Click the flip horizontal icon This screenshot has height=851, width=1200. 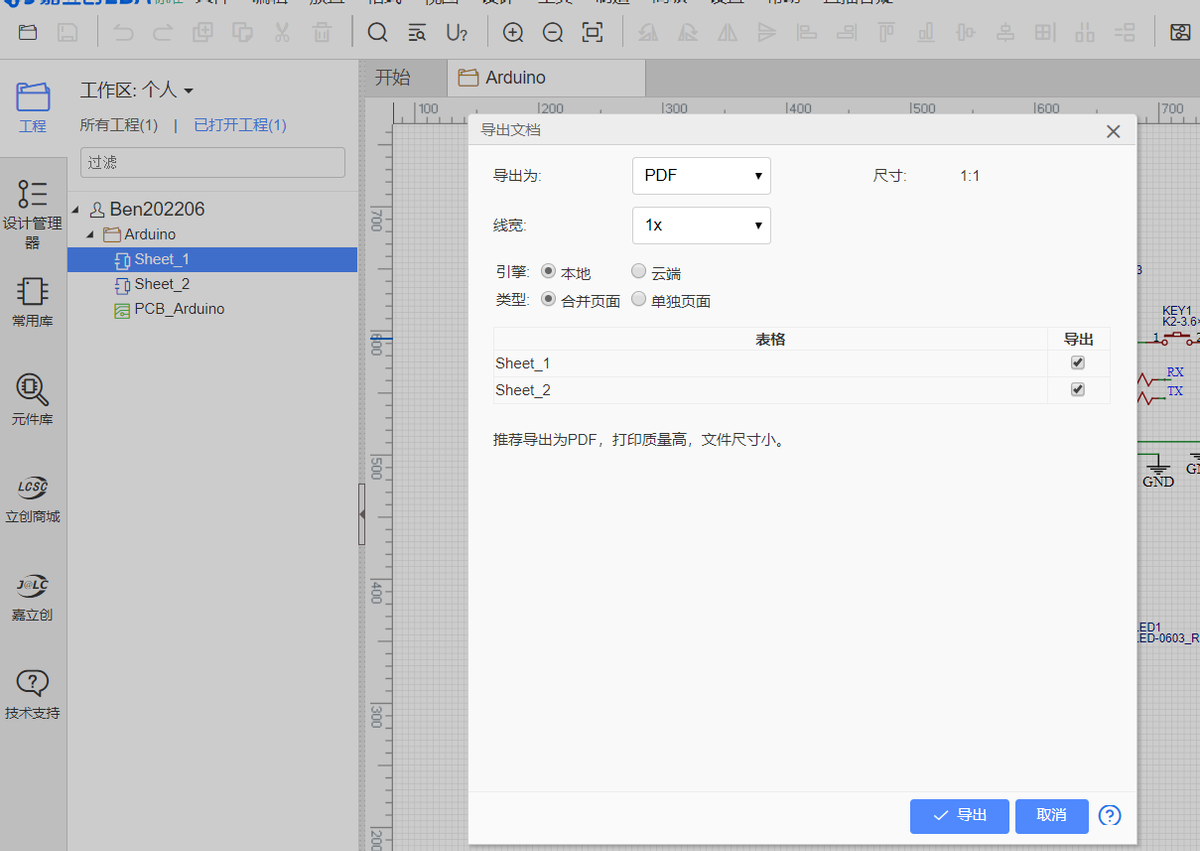[727, 33]
